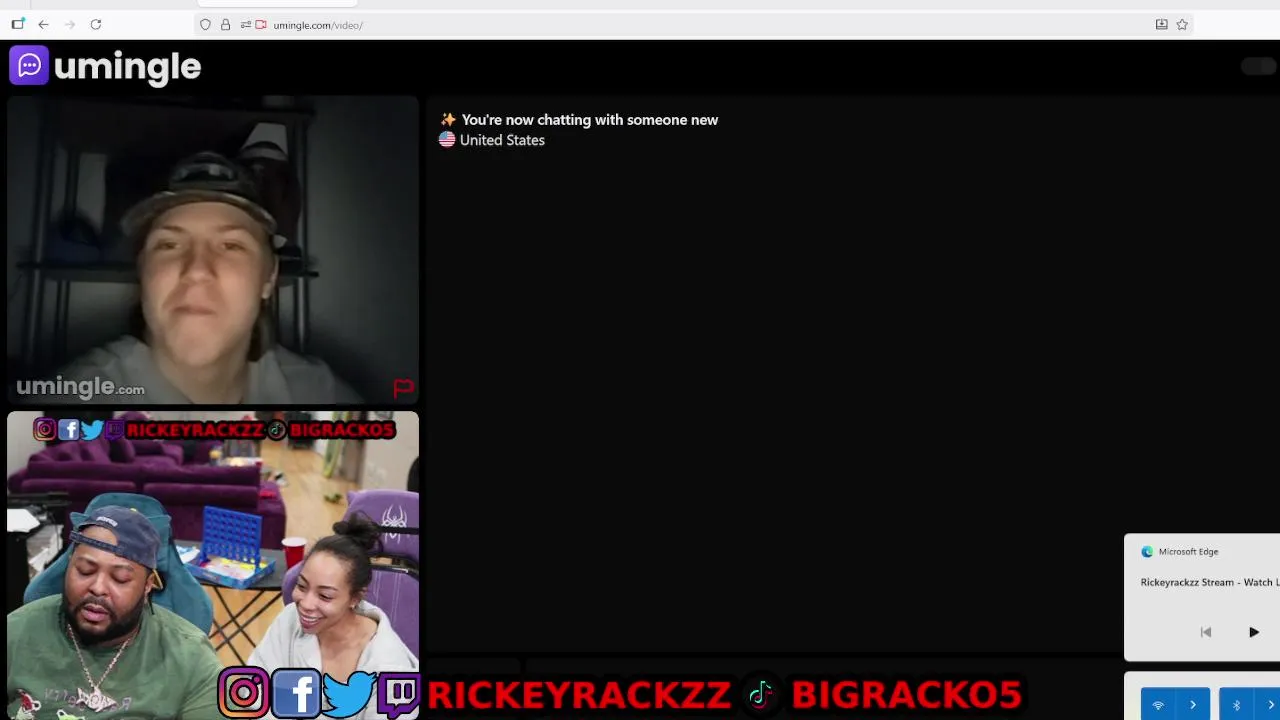1280x720 pixels.
Task: Bookmark this page with the star icon
Action: point(1182,24)
